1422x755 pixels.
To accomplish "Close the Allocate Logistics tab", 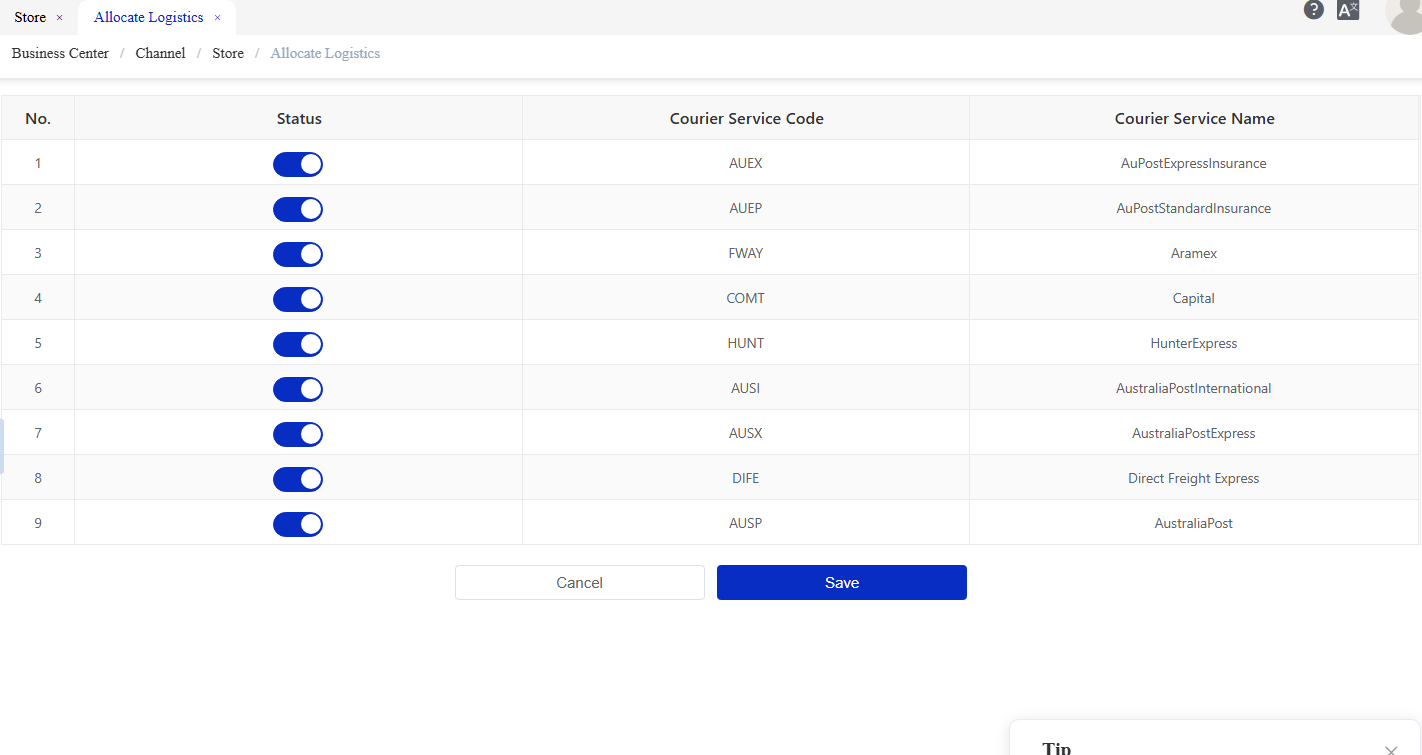I will (x=217, y=18).
